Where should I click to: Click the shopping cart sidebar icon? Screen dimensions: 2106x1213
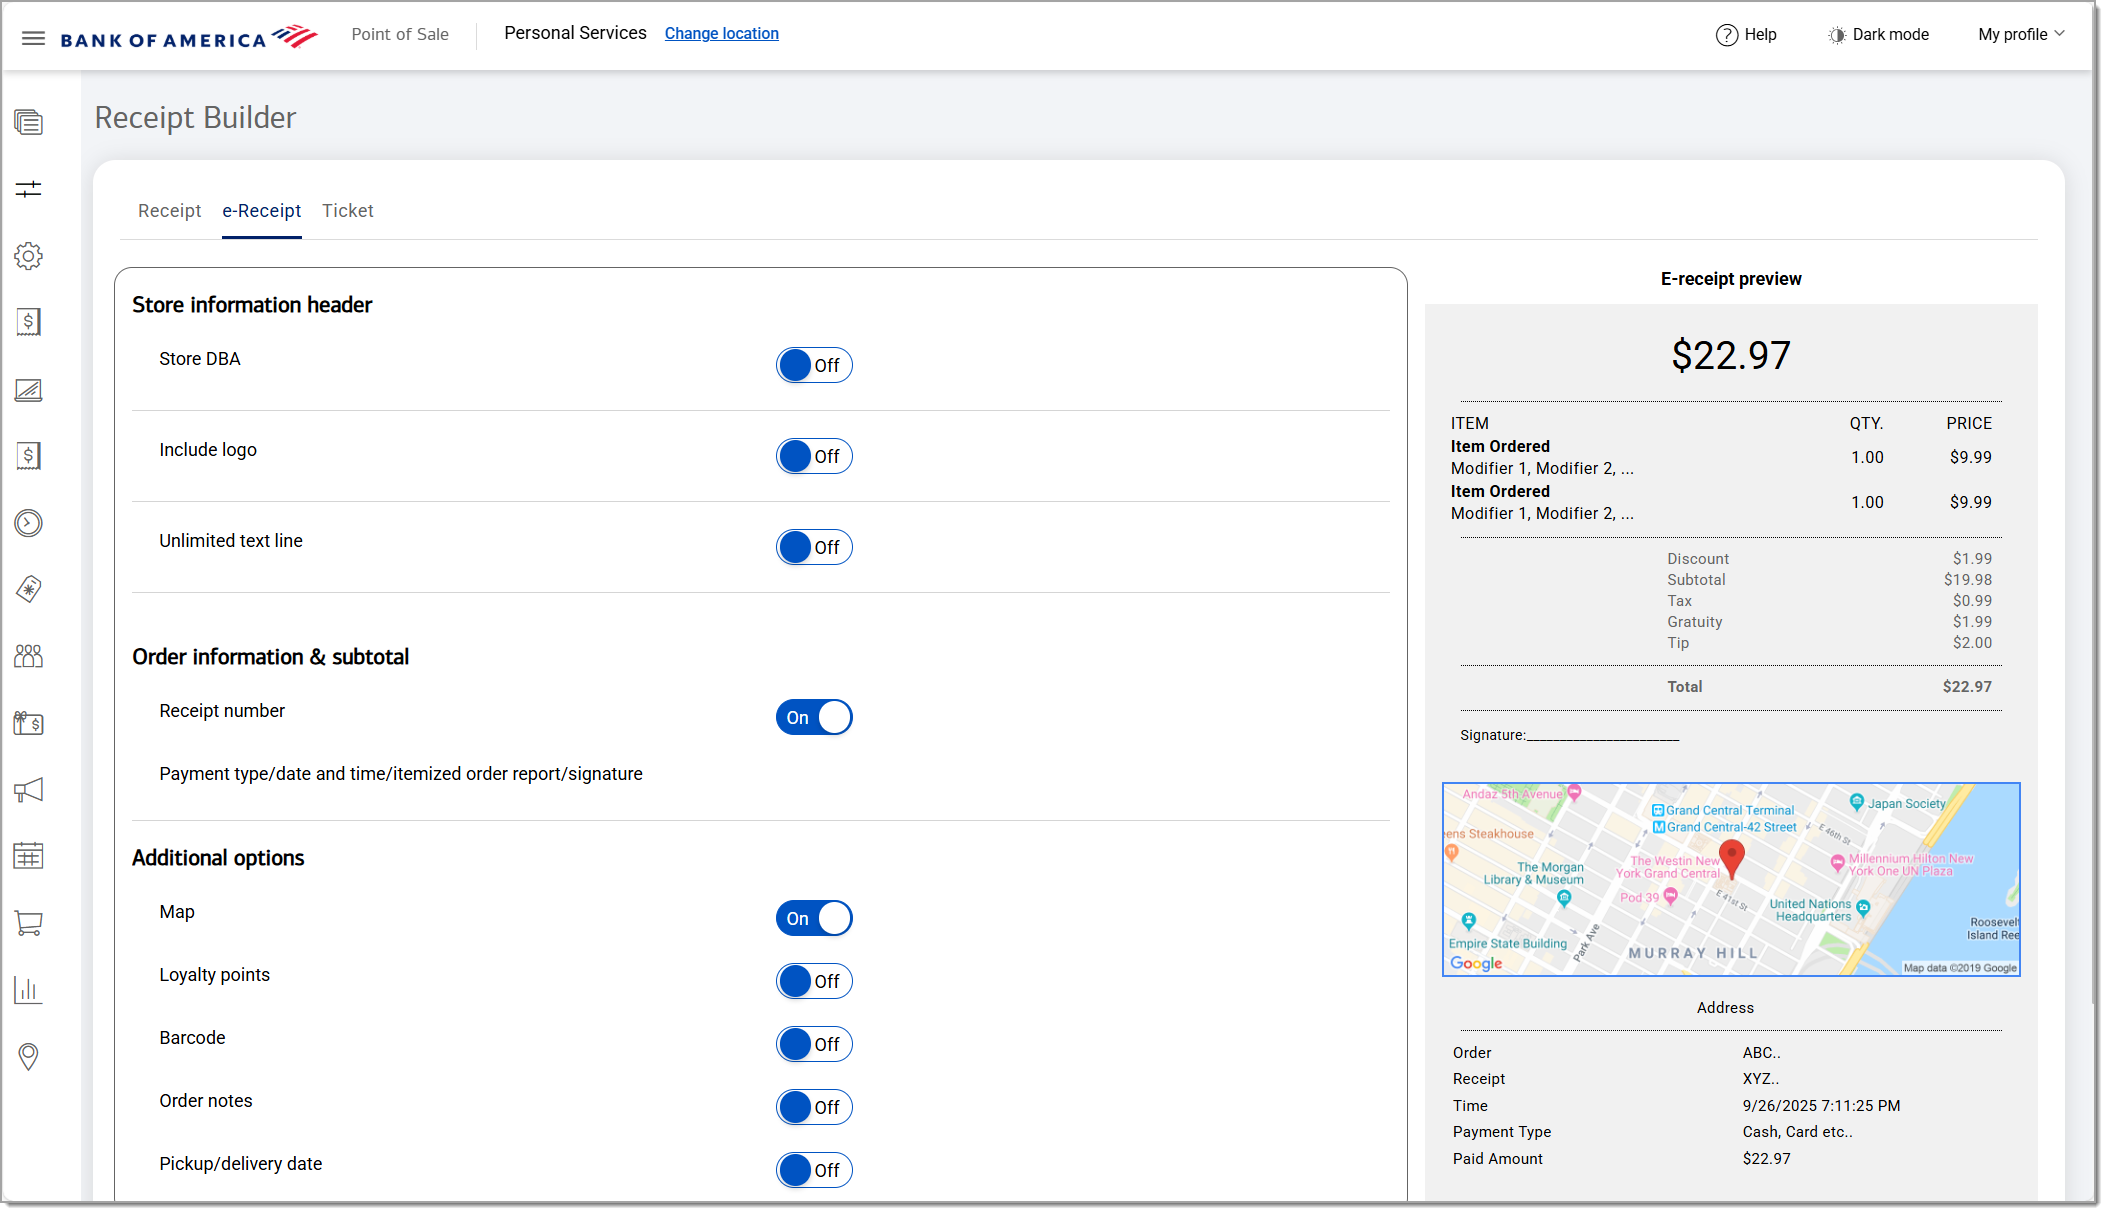[x=28, y=923]
